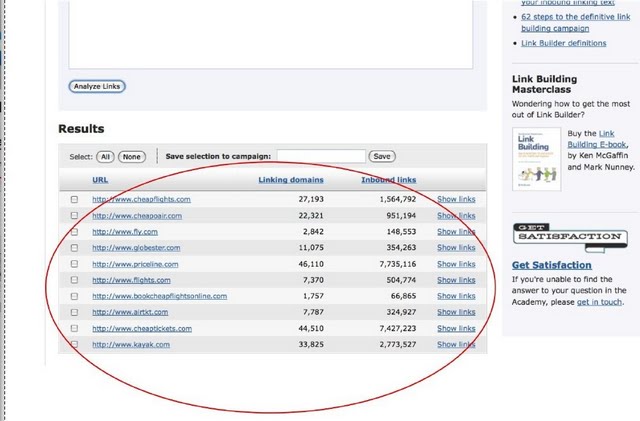Check the fly.com row checkbox
Image resolution: width=640 pixels, height=421 pixels.
click(74, 232)
